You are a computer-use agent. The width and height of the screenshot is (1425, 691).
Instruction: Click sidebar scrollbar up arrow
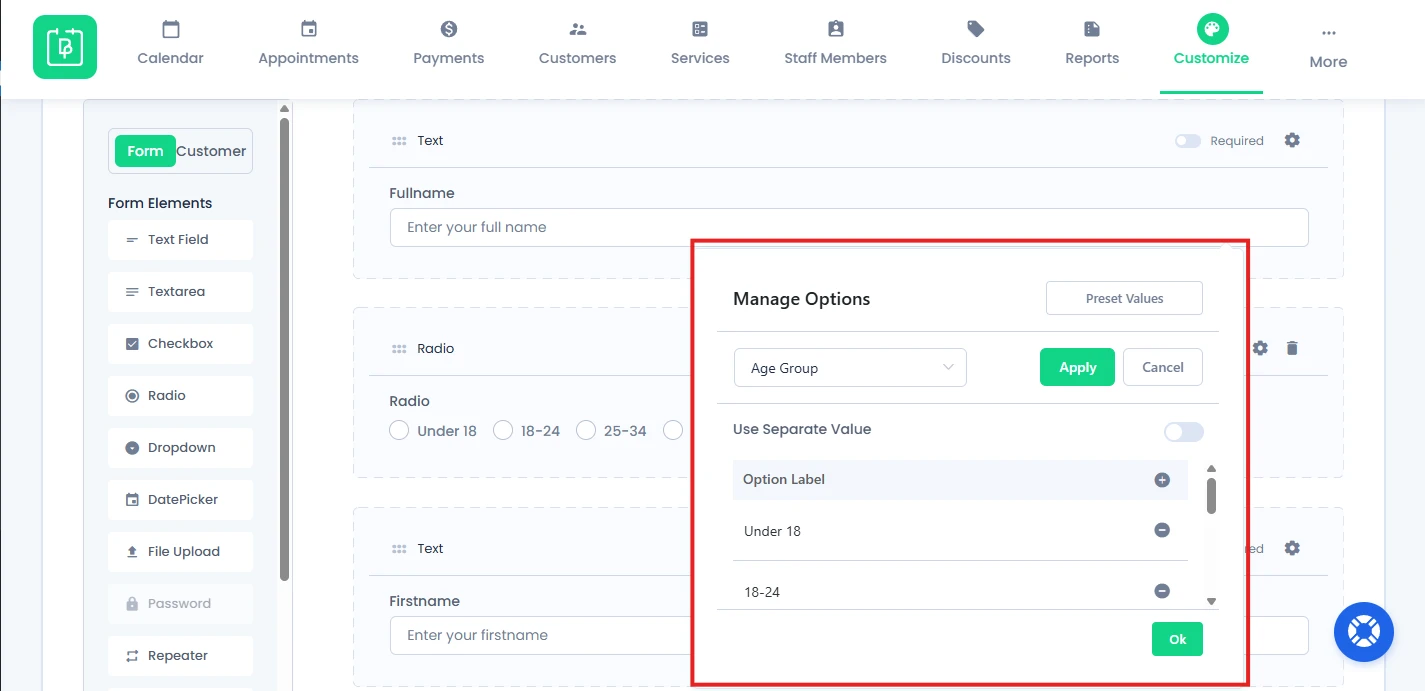[x=285, y=109]
